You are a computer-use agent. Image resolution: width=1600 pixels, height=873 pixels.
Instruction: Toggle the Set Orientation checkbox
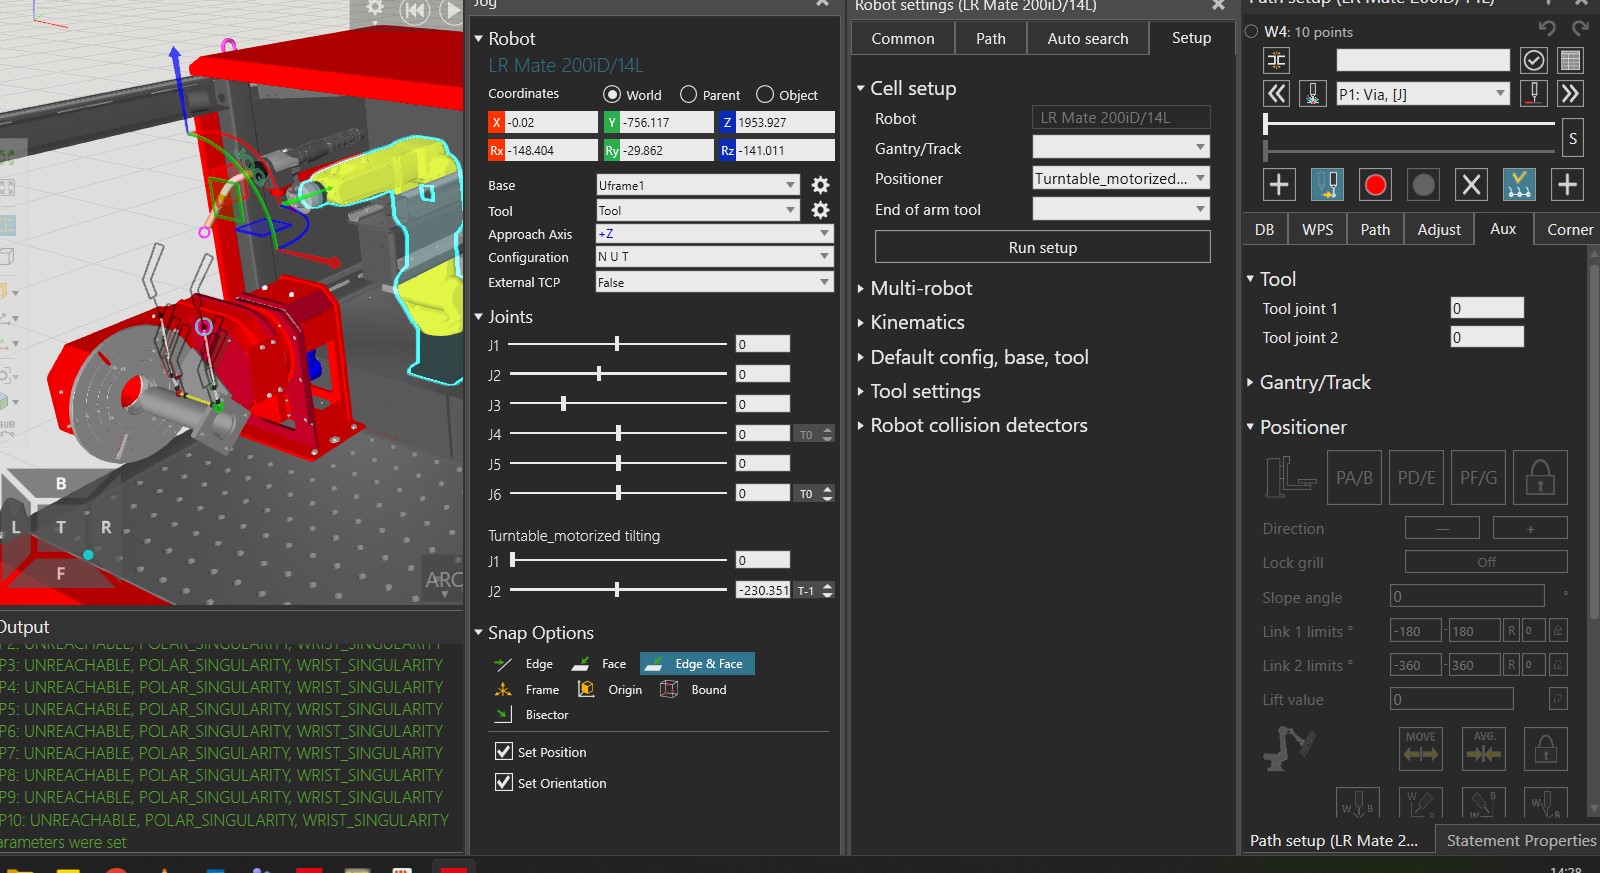pos(504,782)
